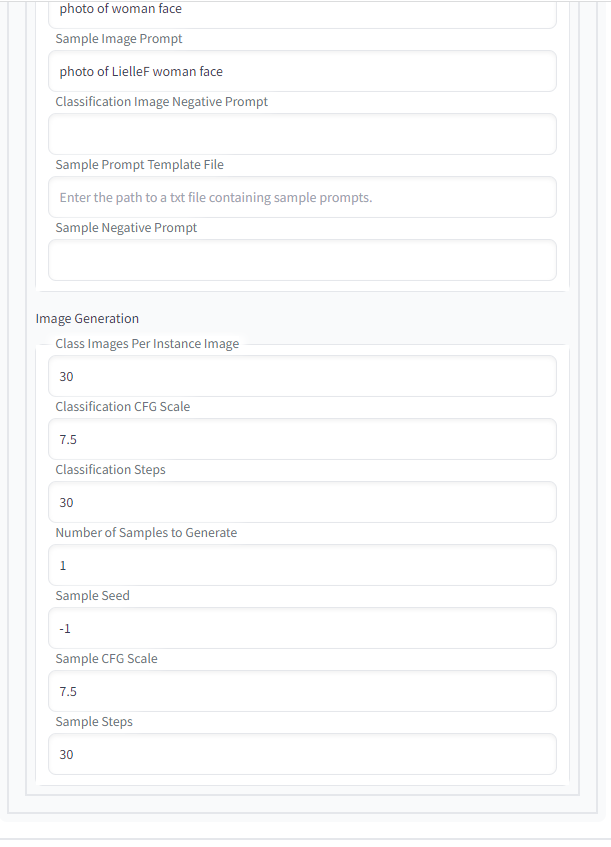
Task: Click the Classification Steps field showing 30
Action: point(300,502)
